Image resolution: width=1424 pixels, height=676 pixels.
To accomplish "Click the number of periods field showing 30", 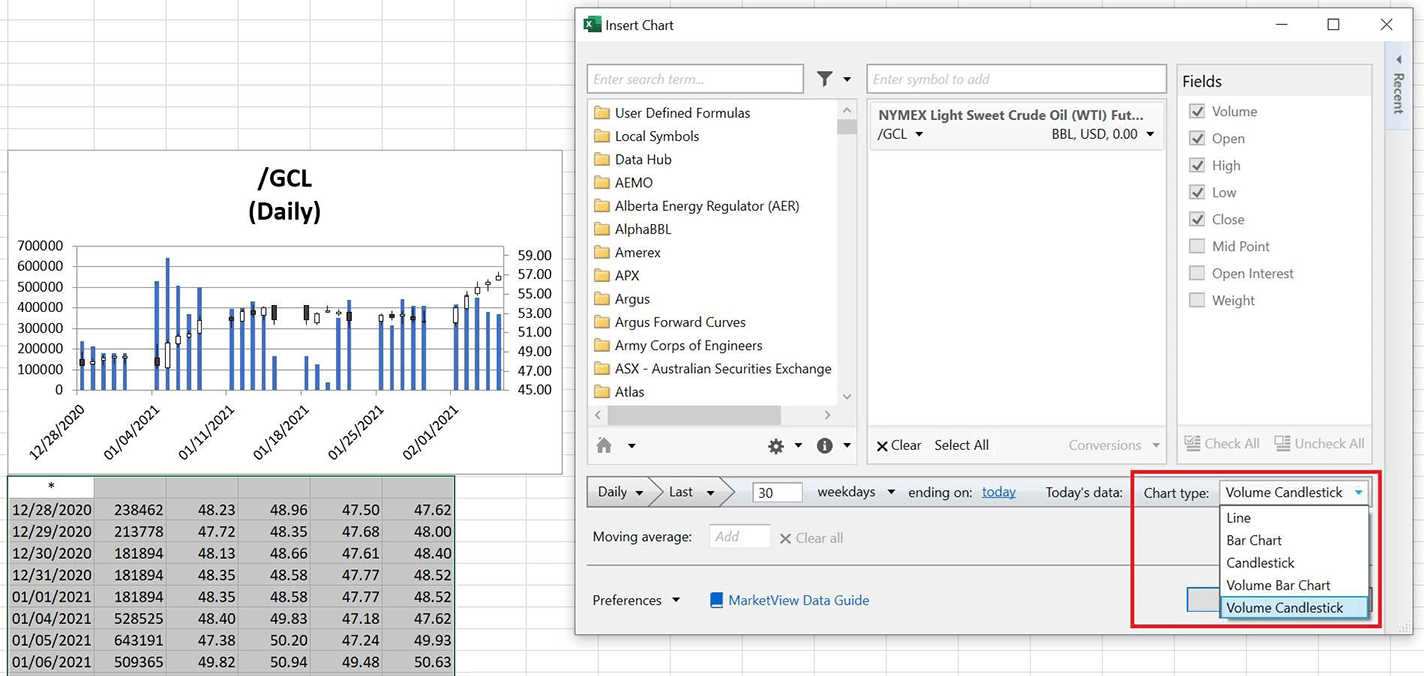I will pyautogui.click(x=778, y=492).
